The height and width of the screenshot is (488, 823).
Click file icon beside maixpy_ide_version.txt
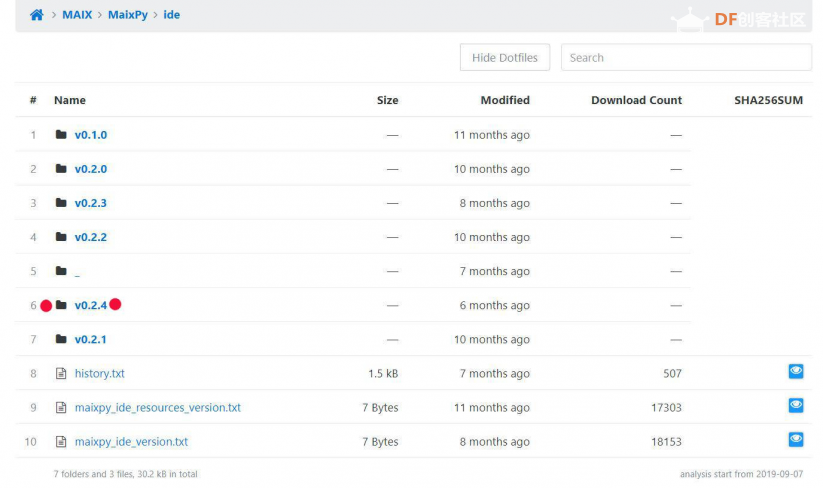pos(61,441)
